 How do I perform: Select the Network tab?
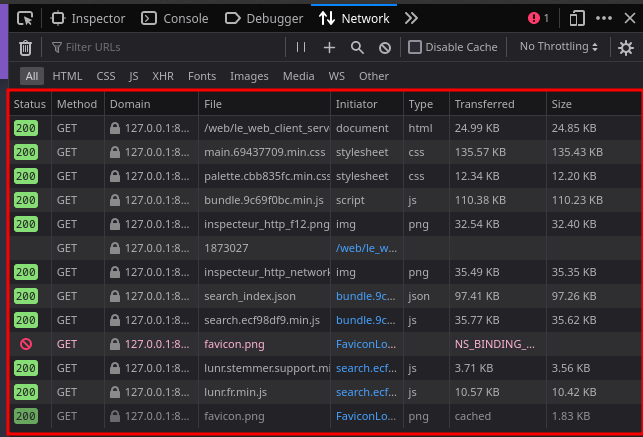click(354, 18)
